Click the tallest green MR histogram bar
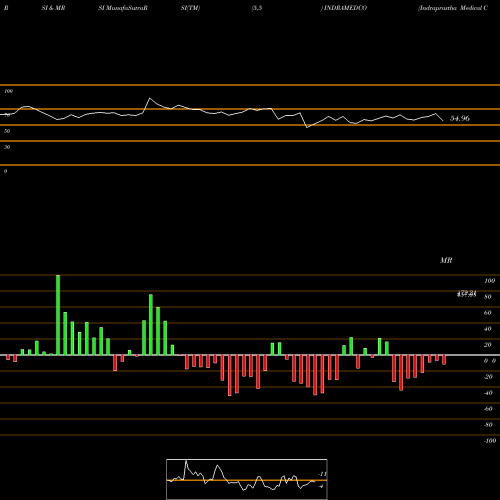500x500 pixels. pyautogui.click(x=58, y=315)
